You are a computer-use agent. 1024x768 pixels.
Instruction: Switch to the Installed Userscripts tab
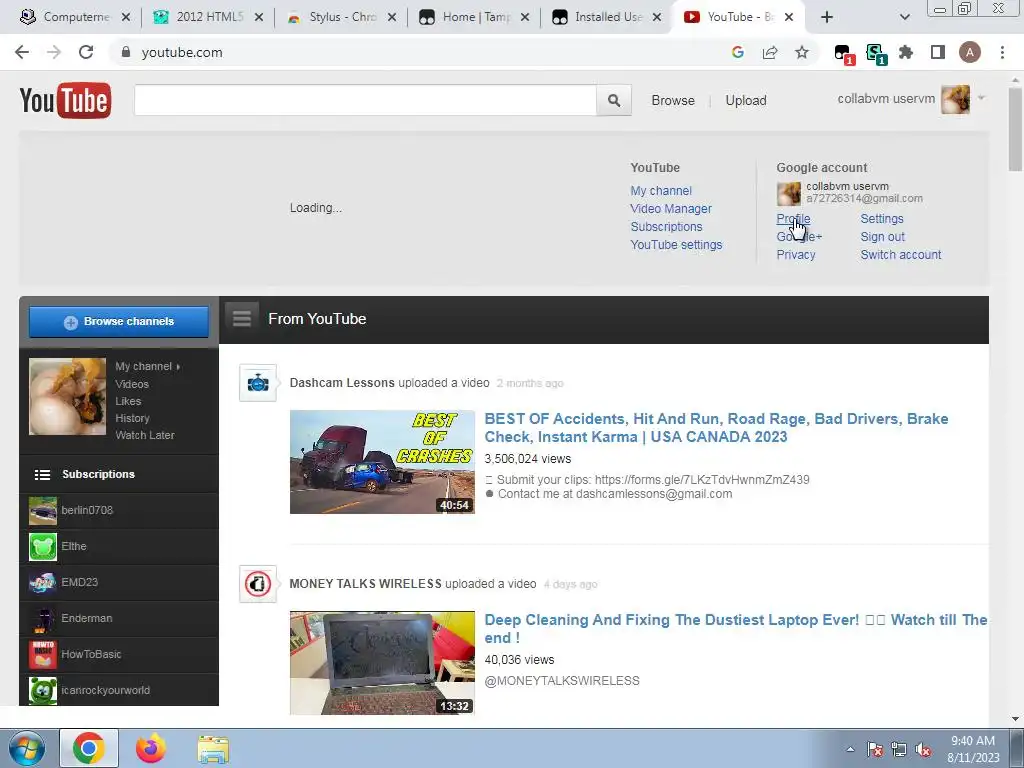point(607,17)
